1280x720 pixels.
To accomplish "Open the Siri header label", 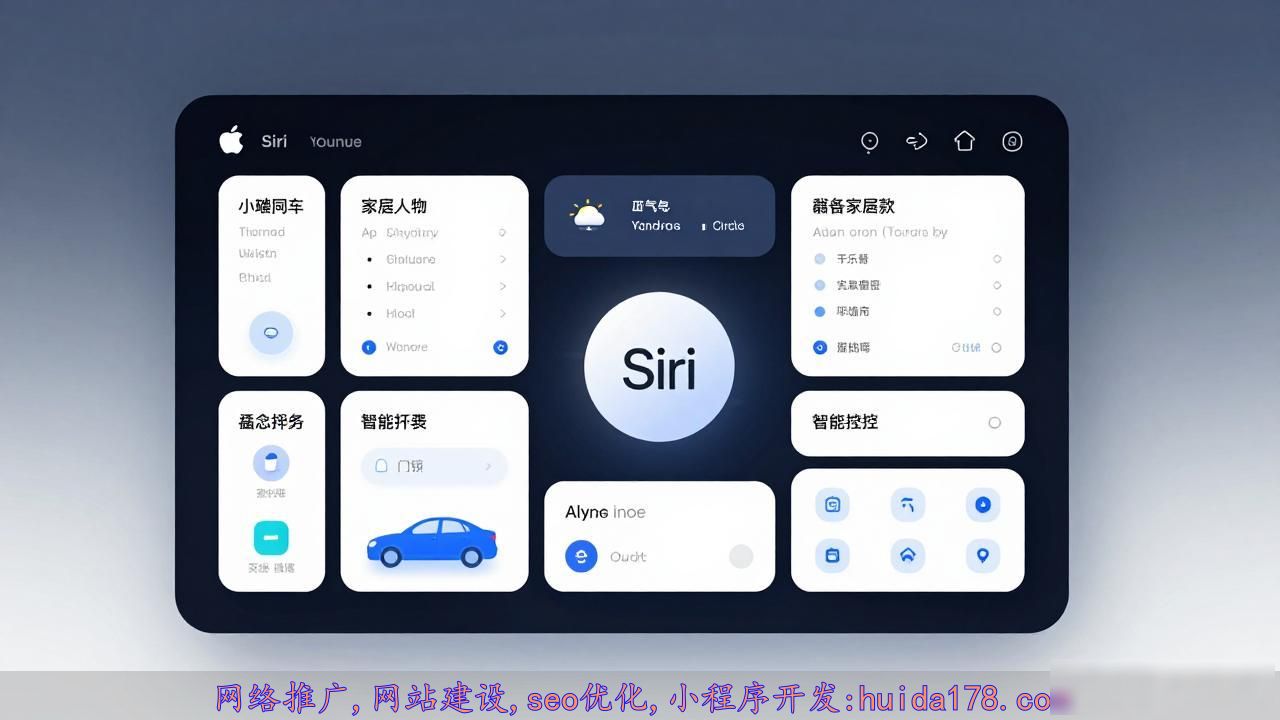I will 274,141.
